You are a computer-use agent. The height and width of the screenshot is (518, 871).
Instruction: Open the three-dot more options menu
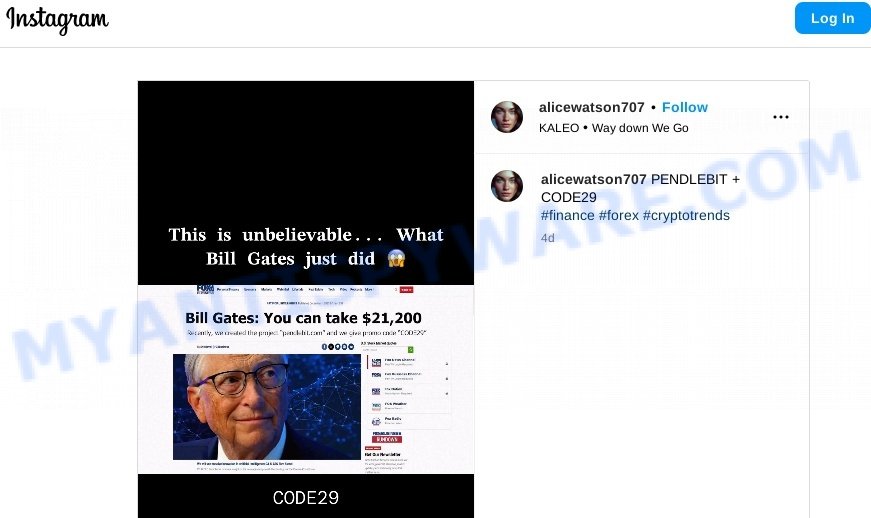coord(780,117)
